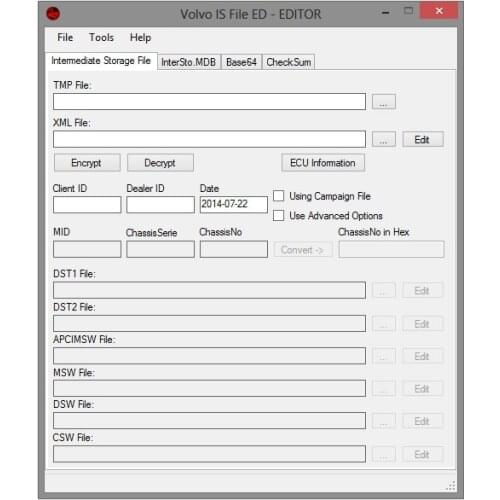Click Edit next to CSW File
The image size is (500, 500).
(423, 454)
